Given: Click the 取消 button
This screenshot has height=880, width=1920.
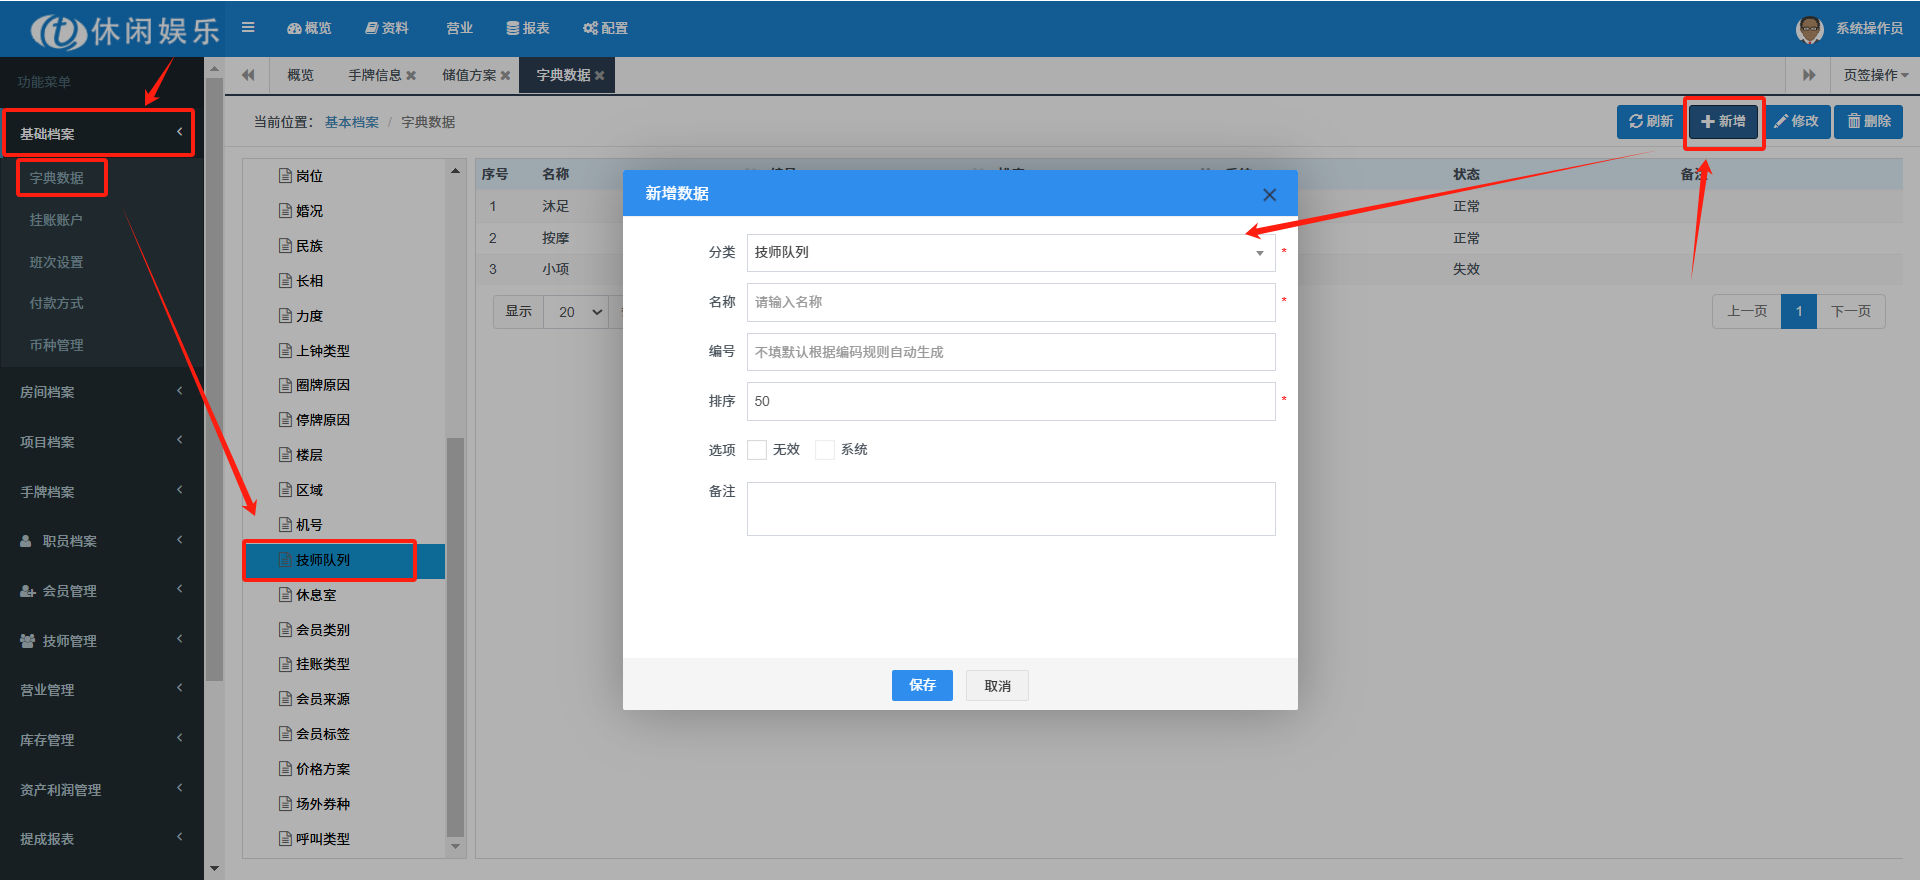Looking at the screenshot, I should tap(997, 686).
